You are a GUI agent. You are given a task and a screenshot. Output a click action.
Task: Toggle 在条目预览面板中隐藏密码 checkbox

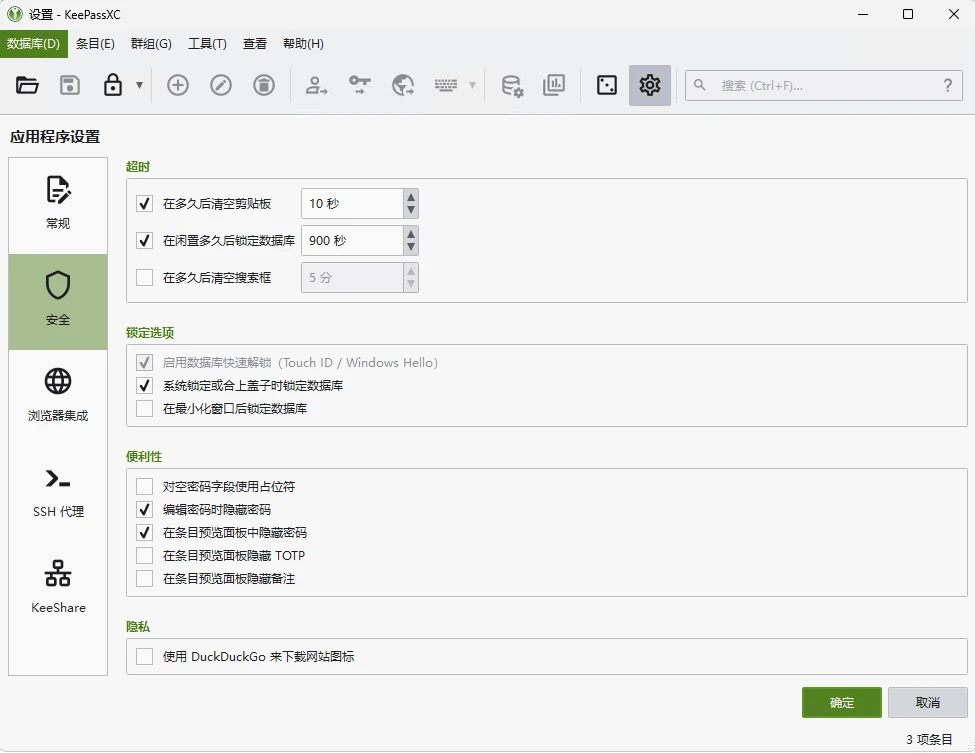[x=144, y=533]
